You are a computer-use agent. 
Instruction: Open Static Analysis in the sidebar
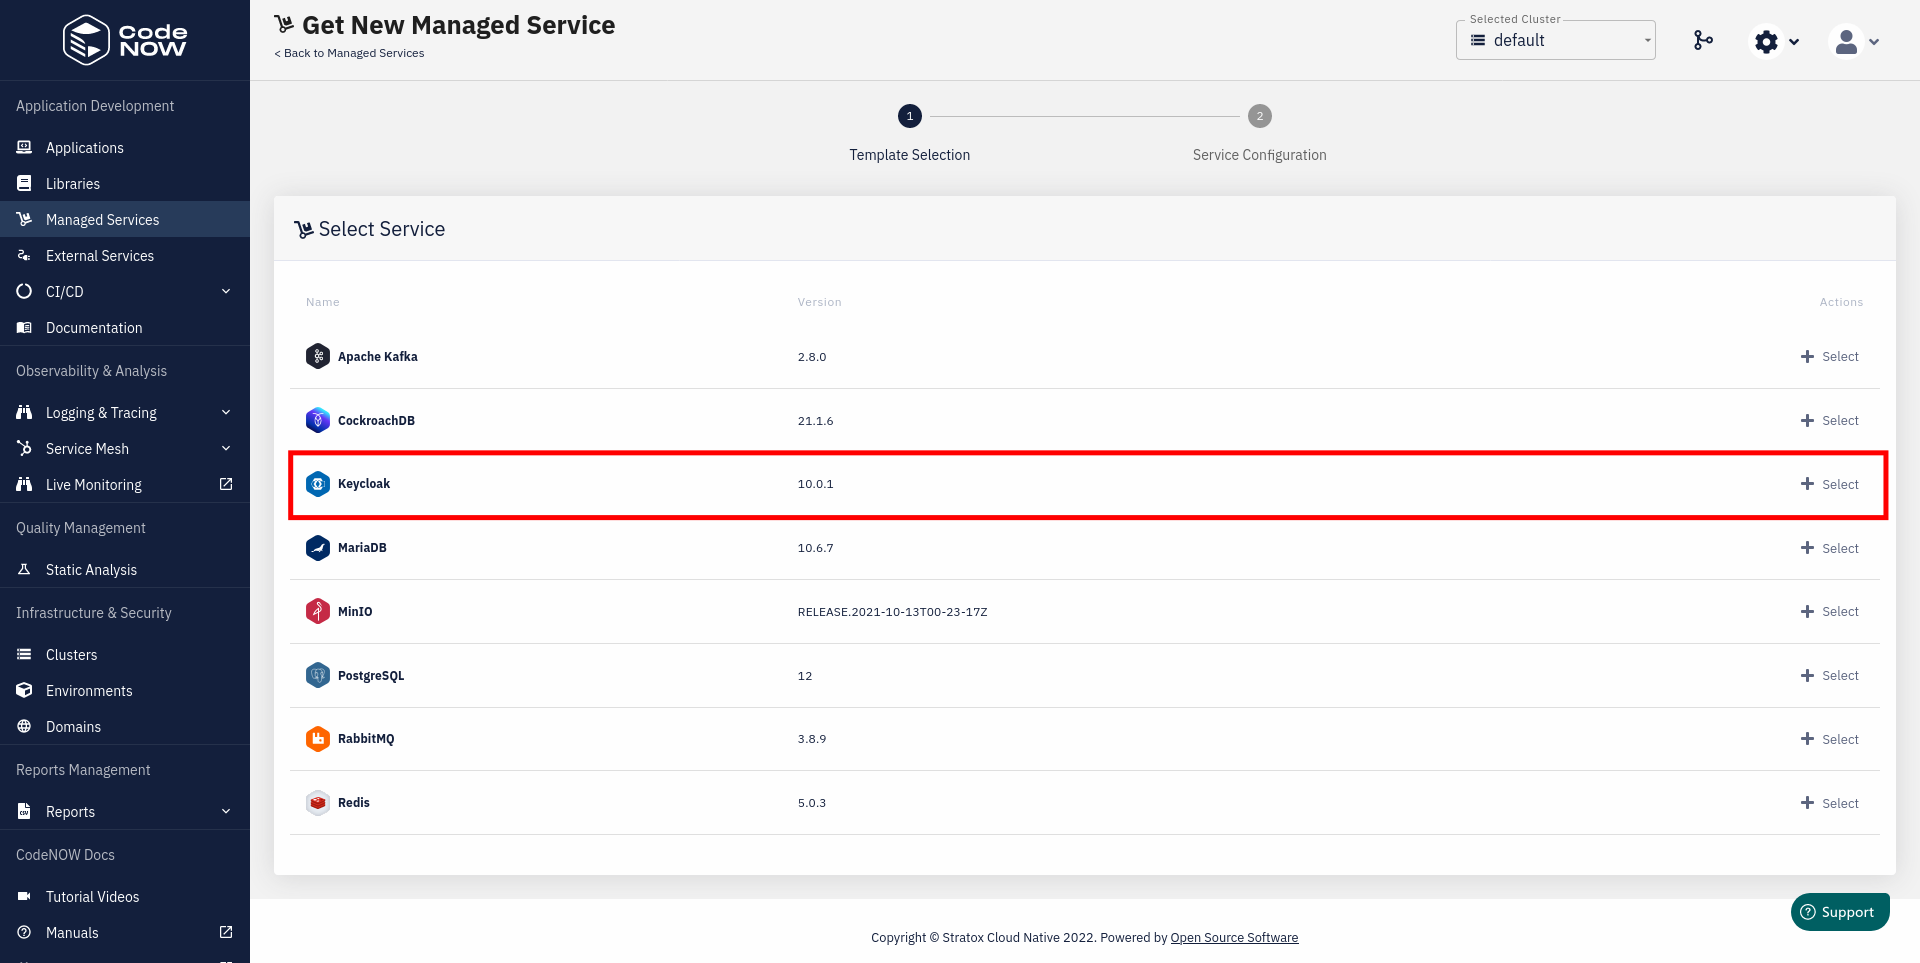tap(125, 570)
